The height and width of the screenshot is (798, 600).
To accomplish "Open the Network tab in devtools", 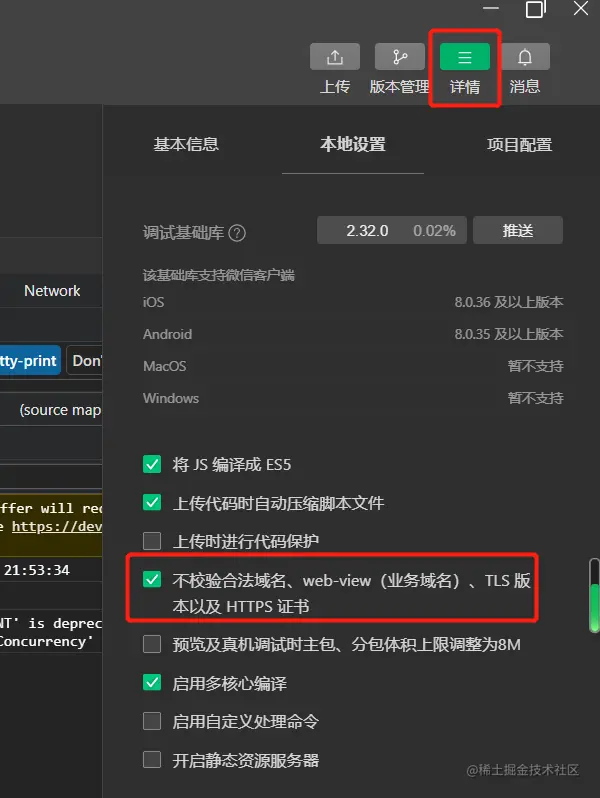I will tap(52, 291).
